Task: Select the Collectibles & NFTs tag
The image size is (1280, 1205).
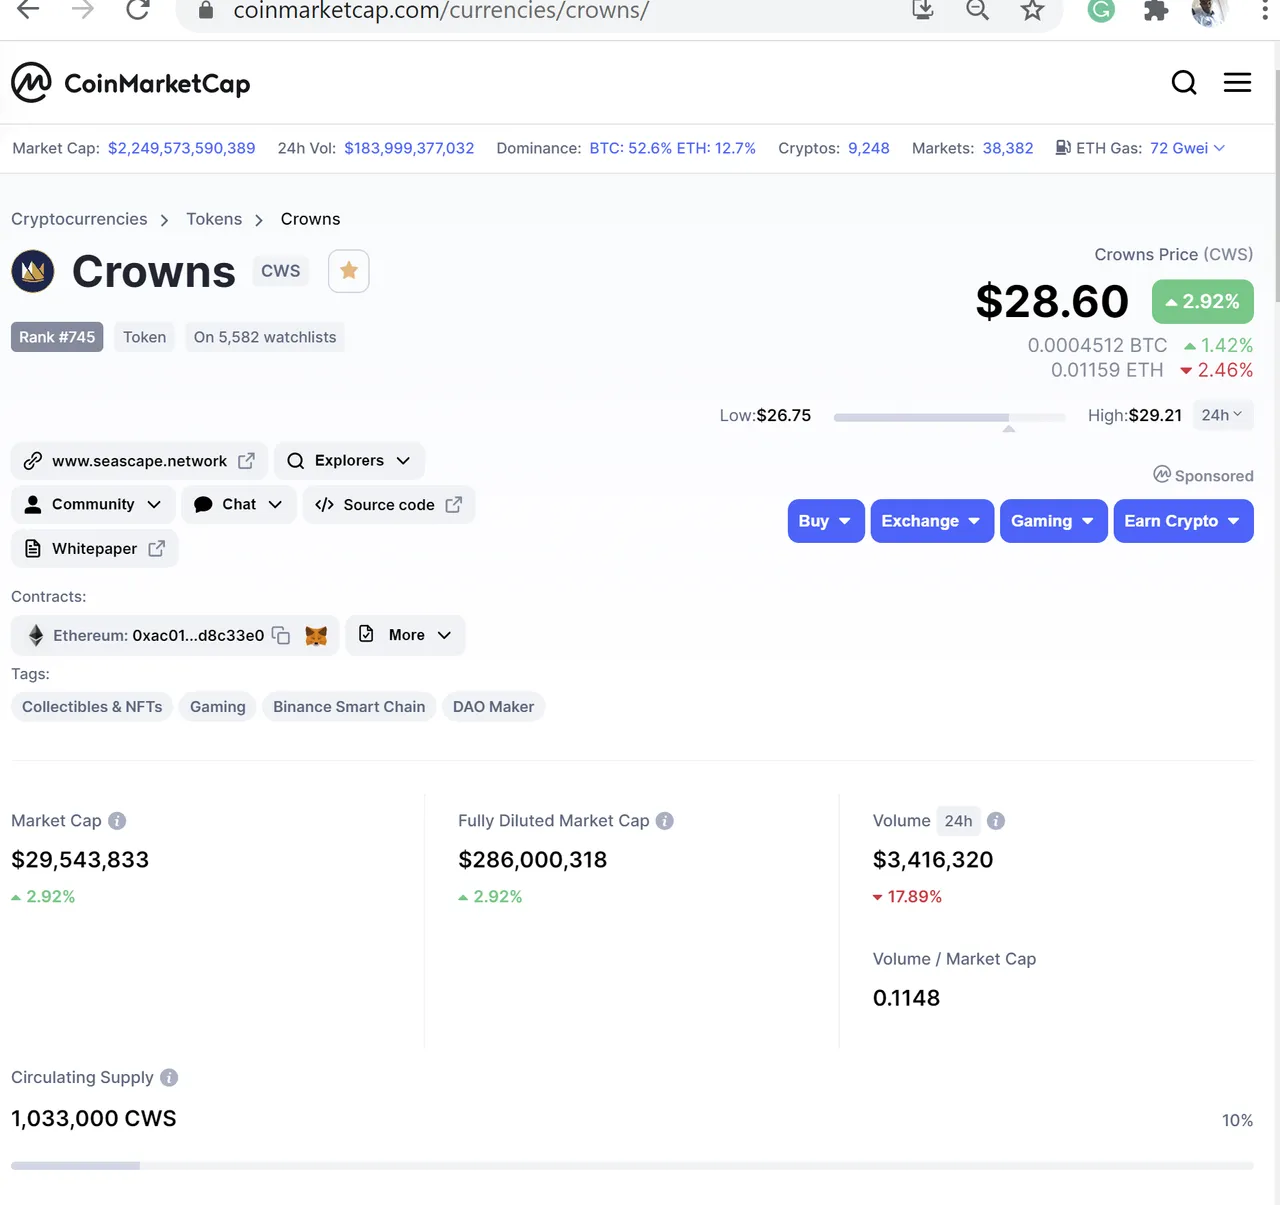Action: (92, 707)
